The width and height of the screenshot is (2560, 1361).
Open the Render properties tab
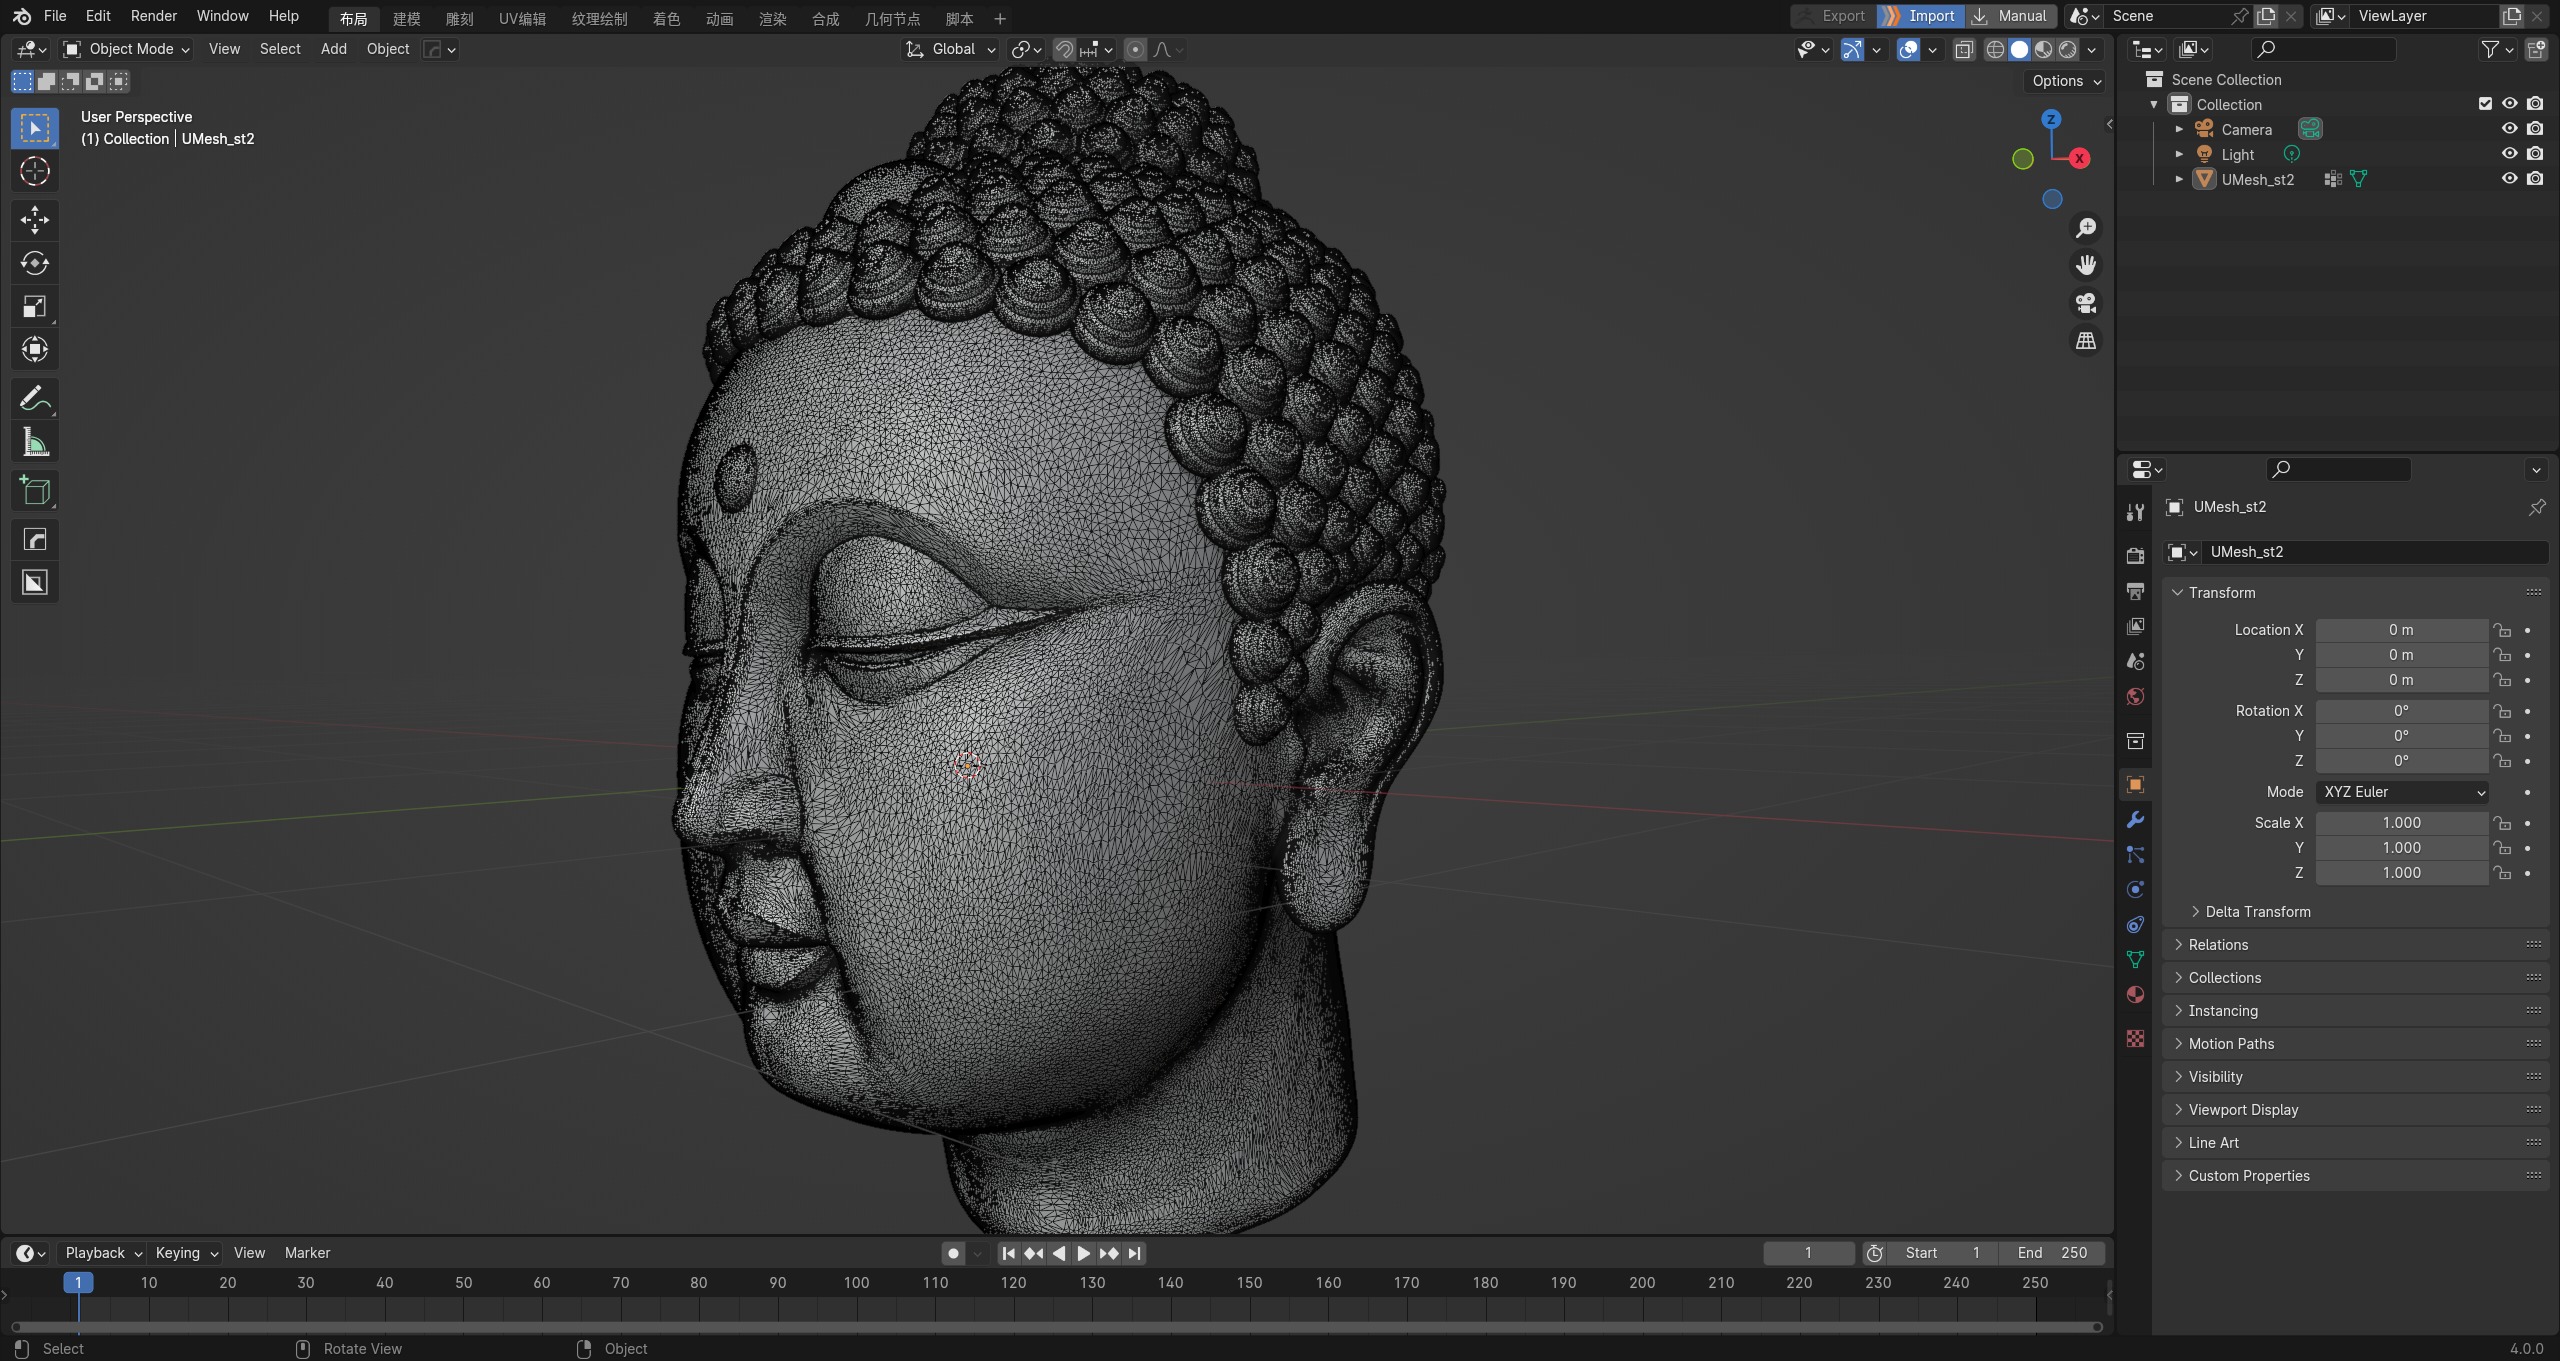click(x=2135, y=555)
